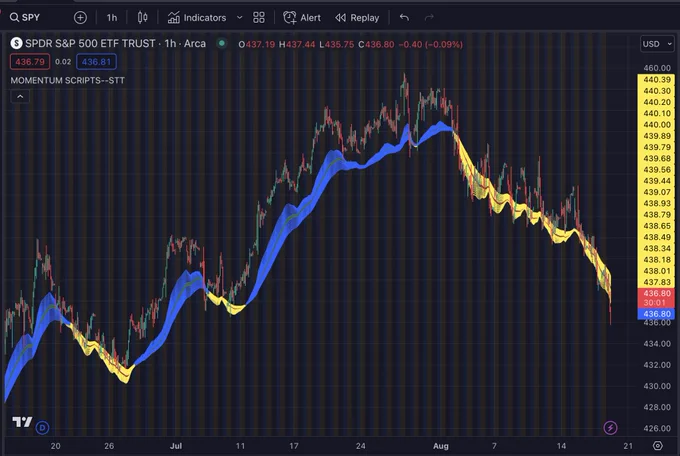This screenshot has width=680, height=456.
Task: Click the 460.00 price scale value
Action: [x=657, y=68]
